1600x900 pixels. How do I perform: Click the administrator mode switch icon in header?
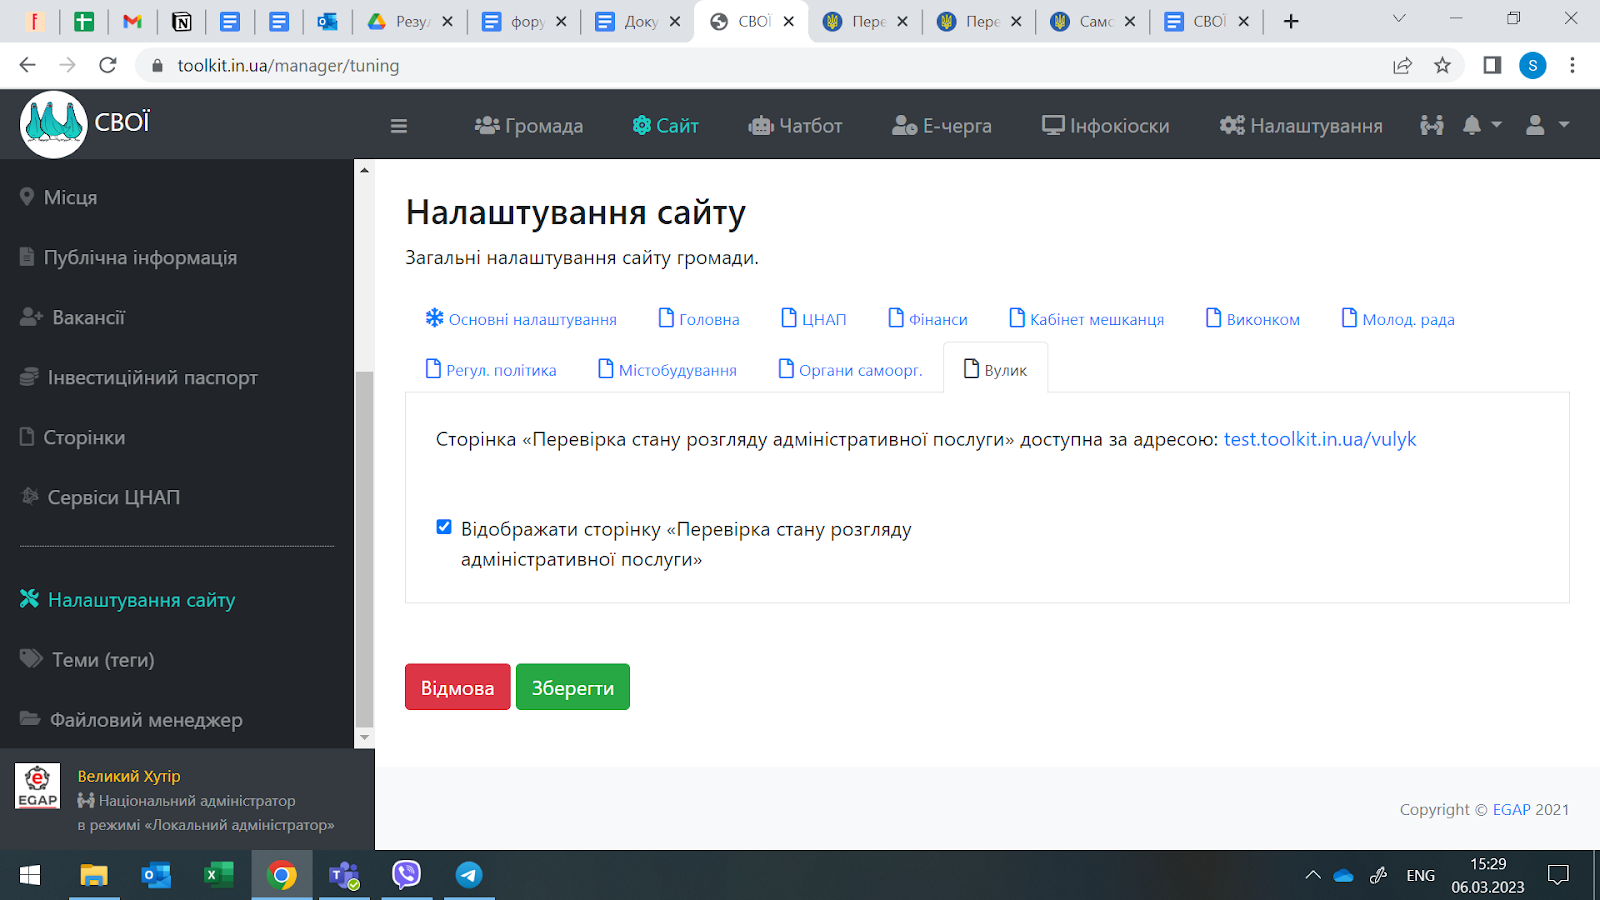[1431, 125]
